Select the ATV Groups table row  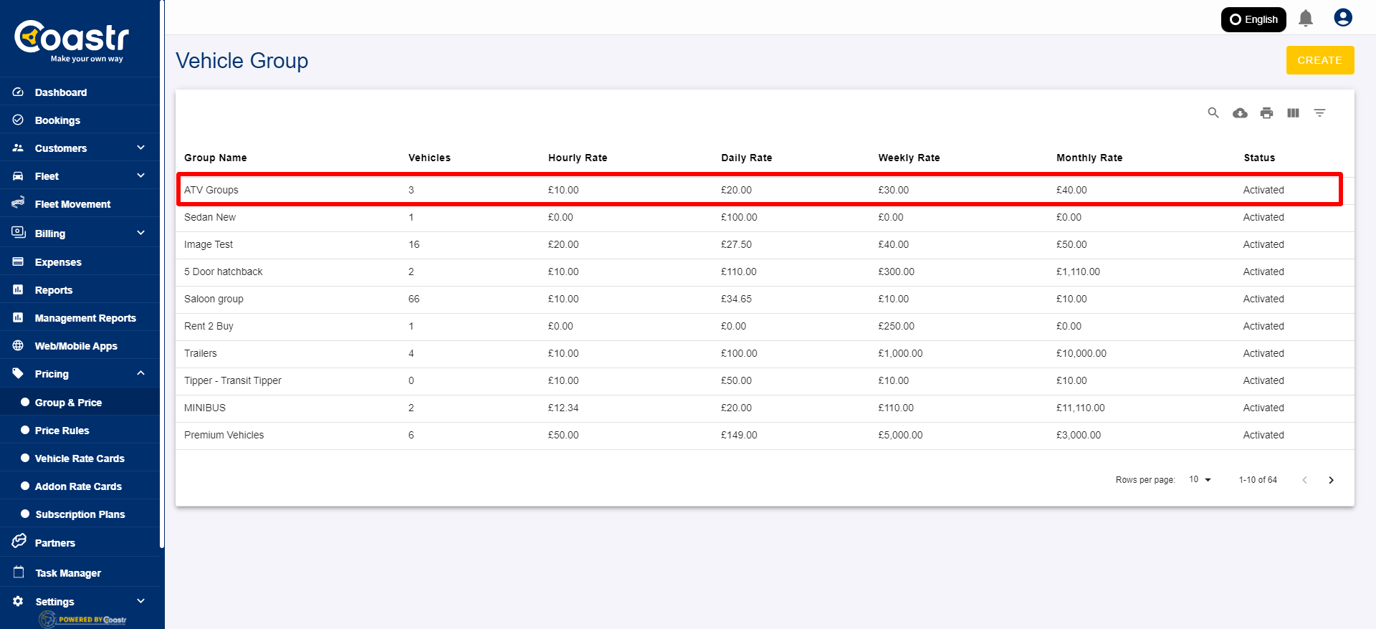pyautogui.click(x=211, y=190)
